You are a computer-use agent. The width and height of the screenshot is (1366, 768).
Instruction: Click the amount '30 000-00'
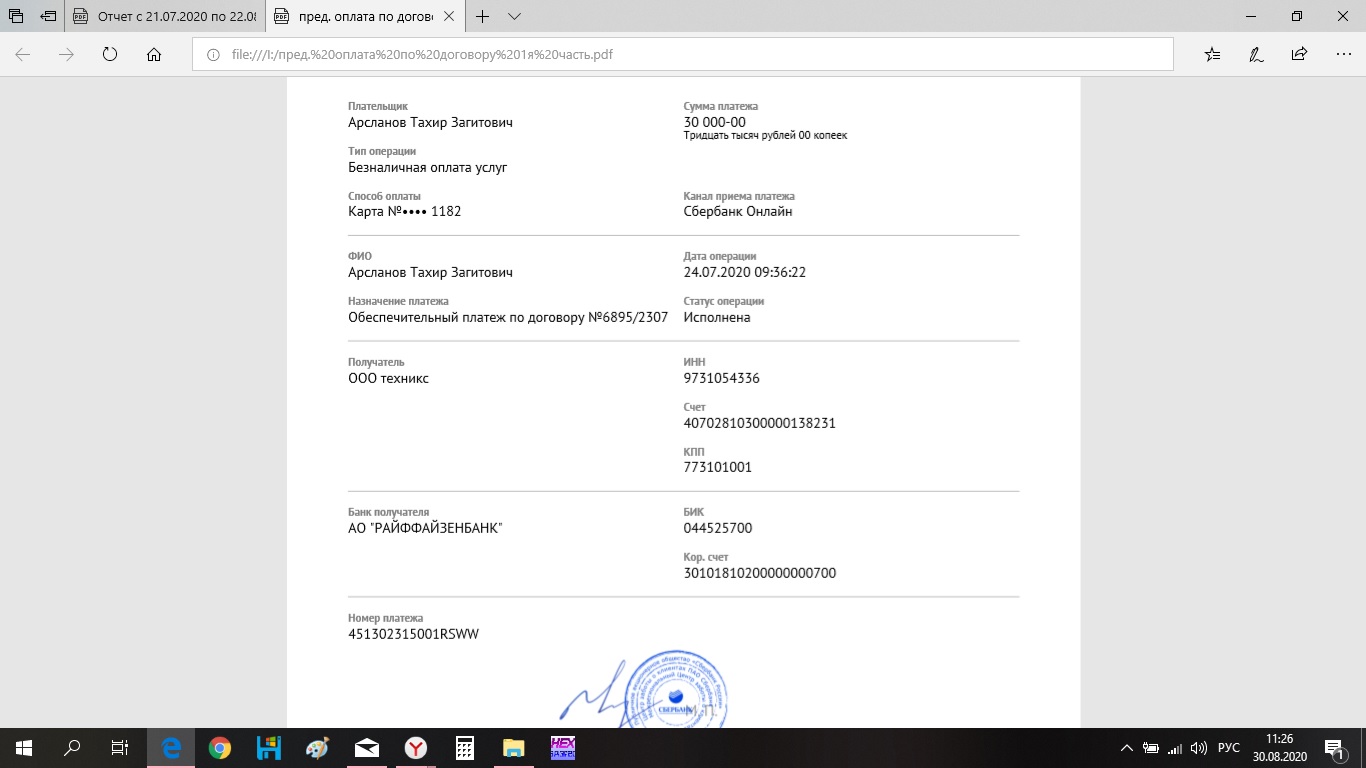(714, 122)
